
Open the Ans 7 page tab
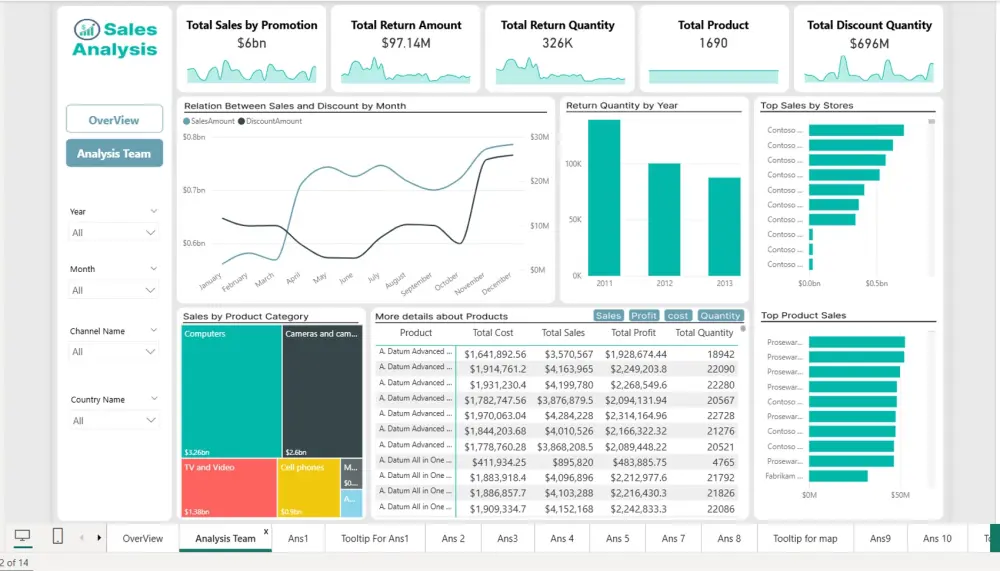tap(673, 538)
